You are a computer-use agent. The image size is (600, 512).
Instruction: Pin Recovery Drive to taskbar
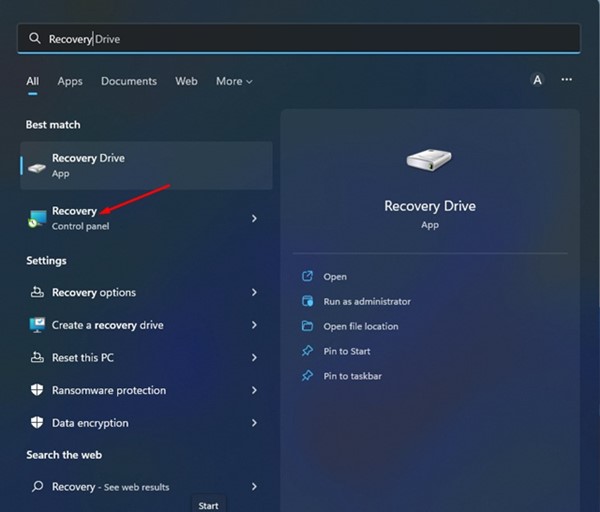point(352,376)
